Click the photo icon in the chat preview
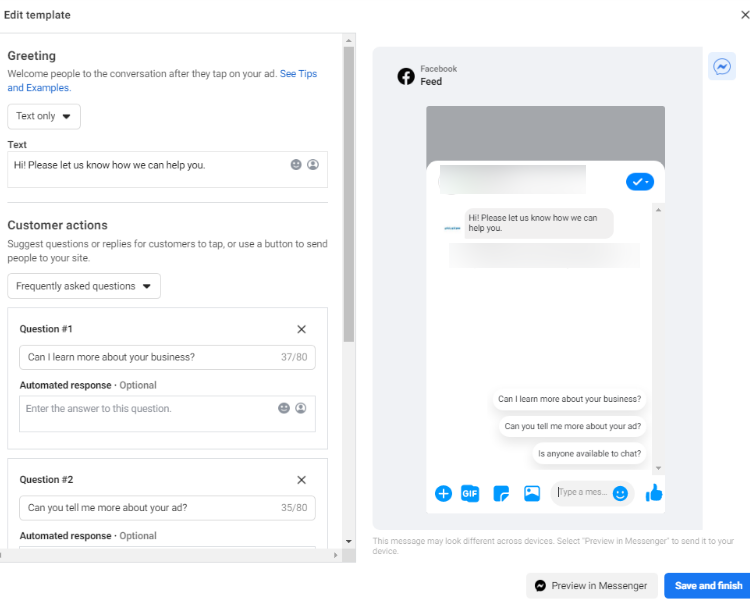This screenshot has height=604, width=750. 532,493
